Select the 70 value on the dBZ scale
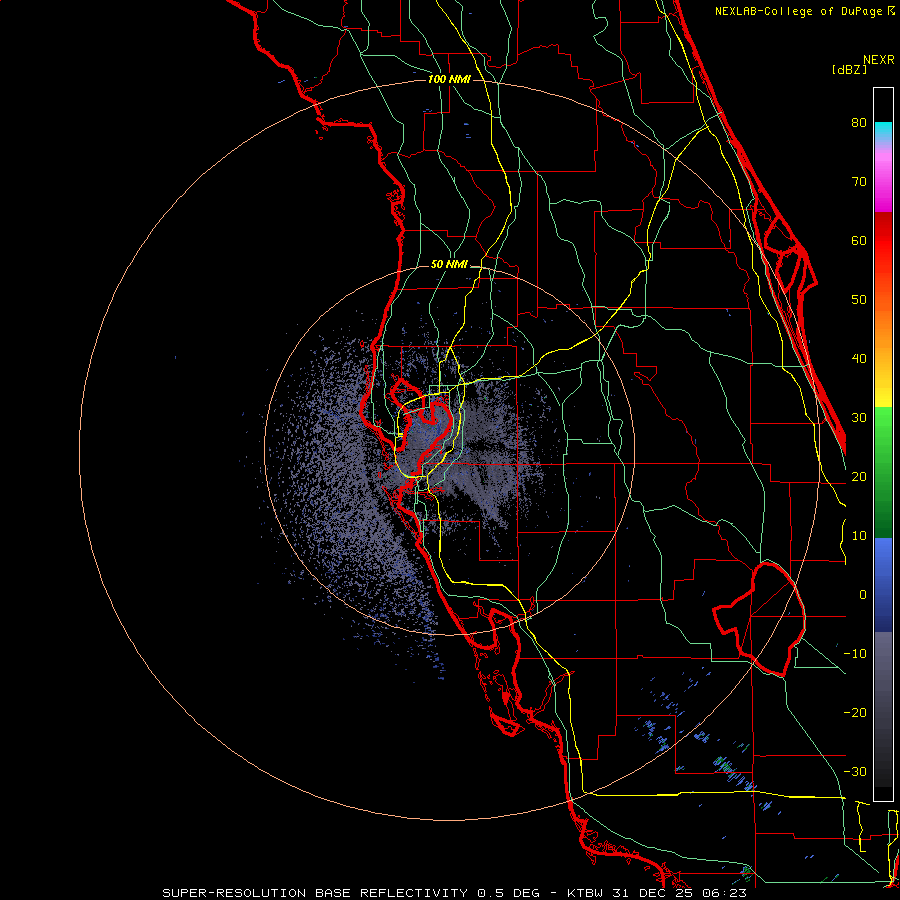The image size is (900, 900). pos(859,182)
